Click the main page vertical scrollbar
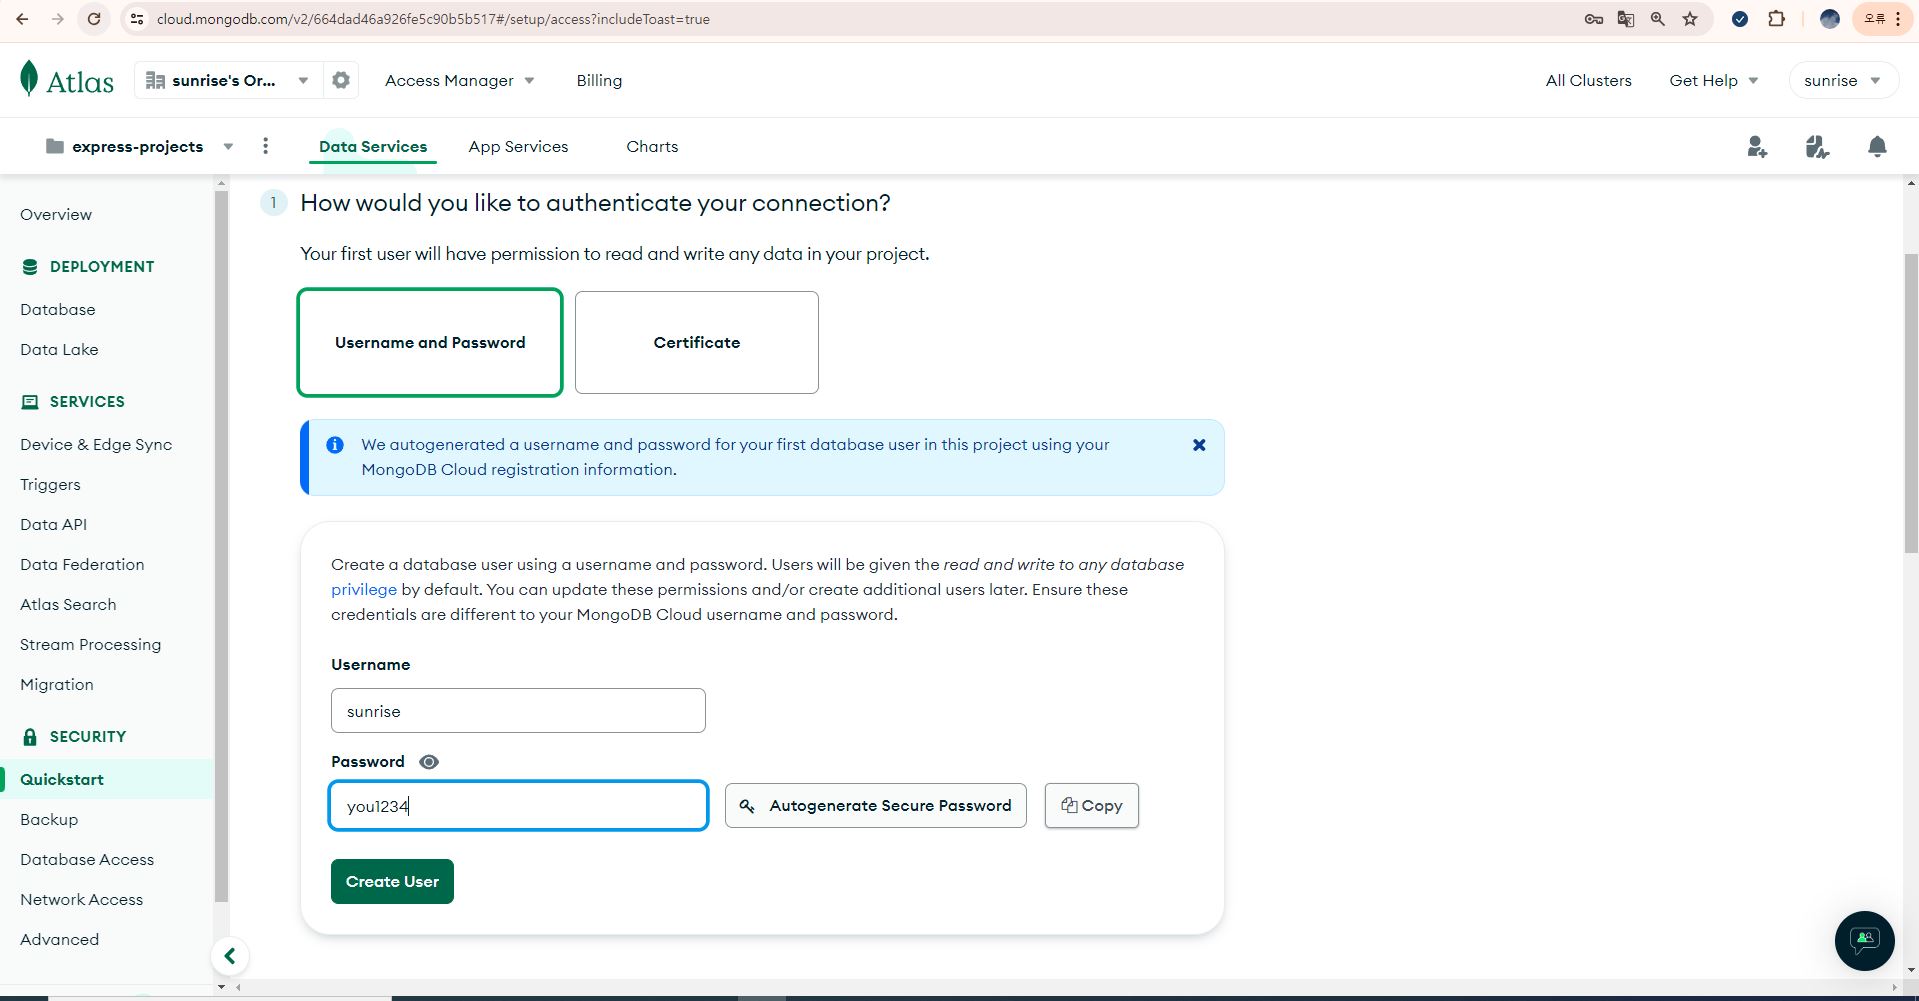 pos(1911,402)
